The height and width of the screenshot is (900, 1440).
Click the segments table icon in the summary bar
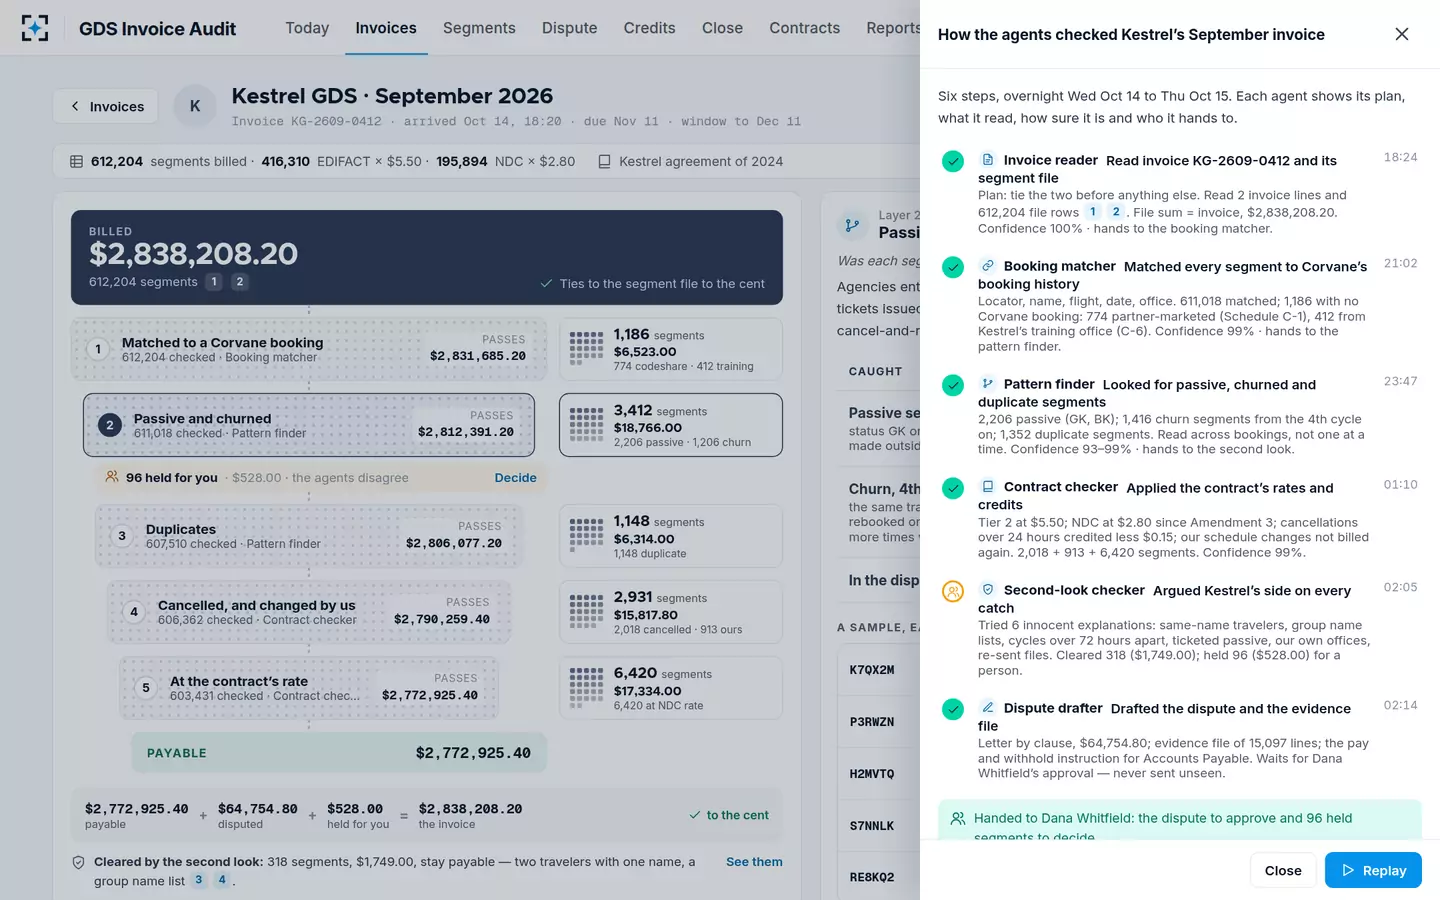76,161
